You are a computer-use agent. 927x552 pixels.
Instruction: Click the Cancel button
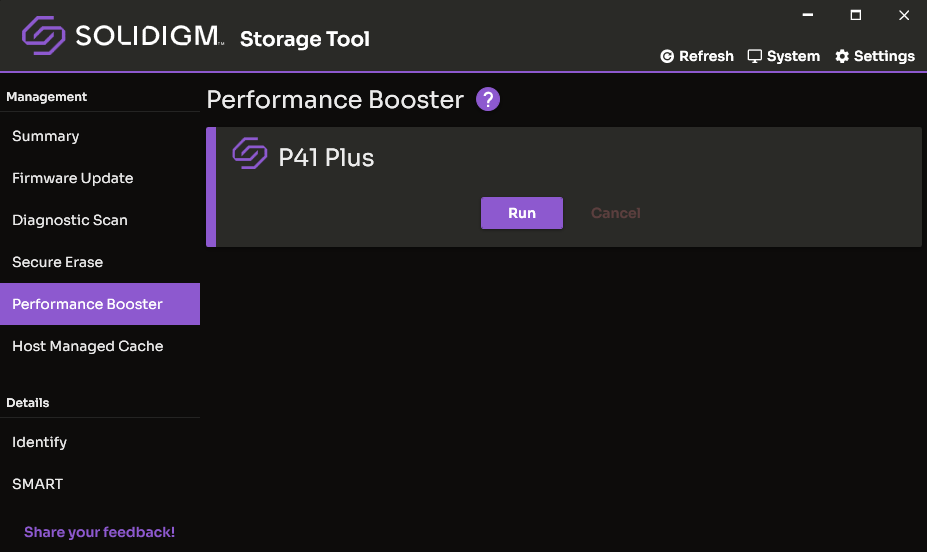(x=615, y=213)
